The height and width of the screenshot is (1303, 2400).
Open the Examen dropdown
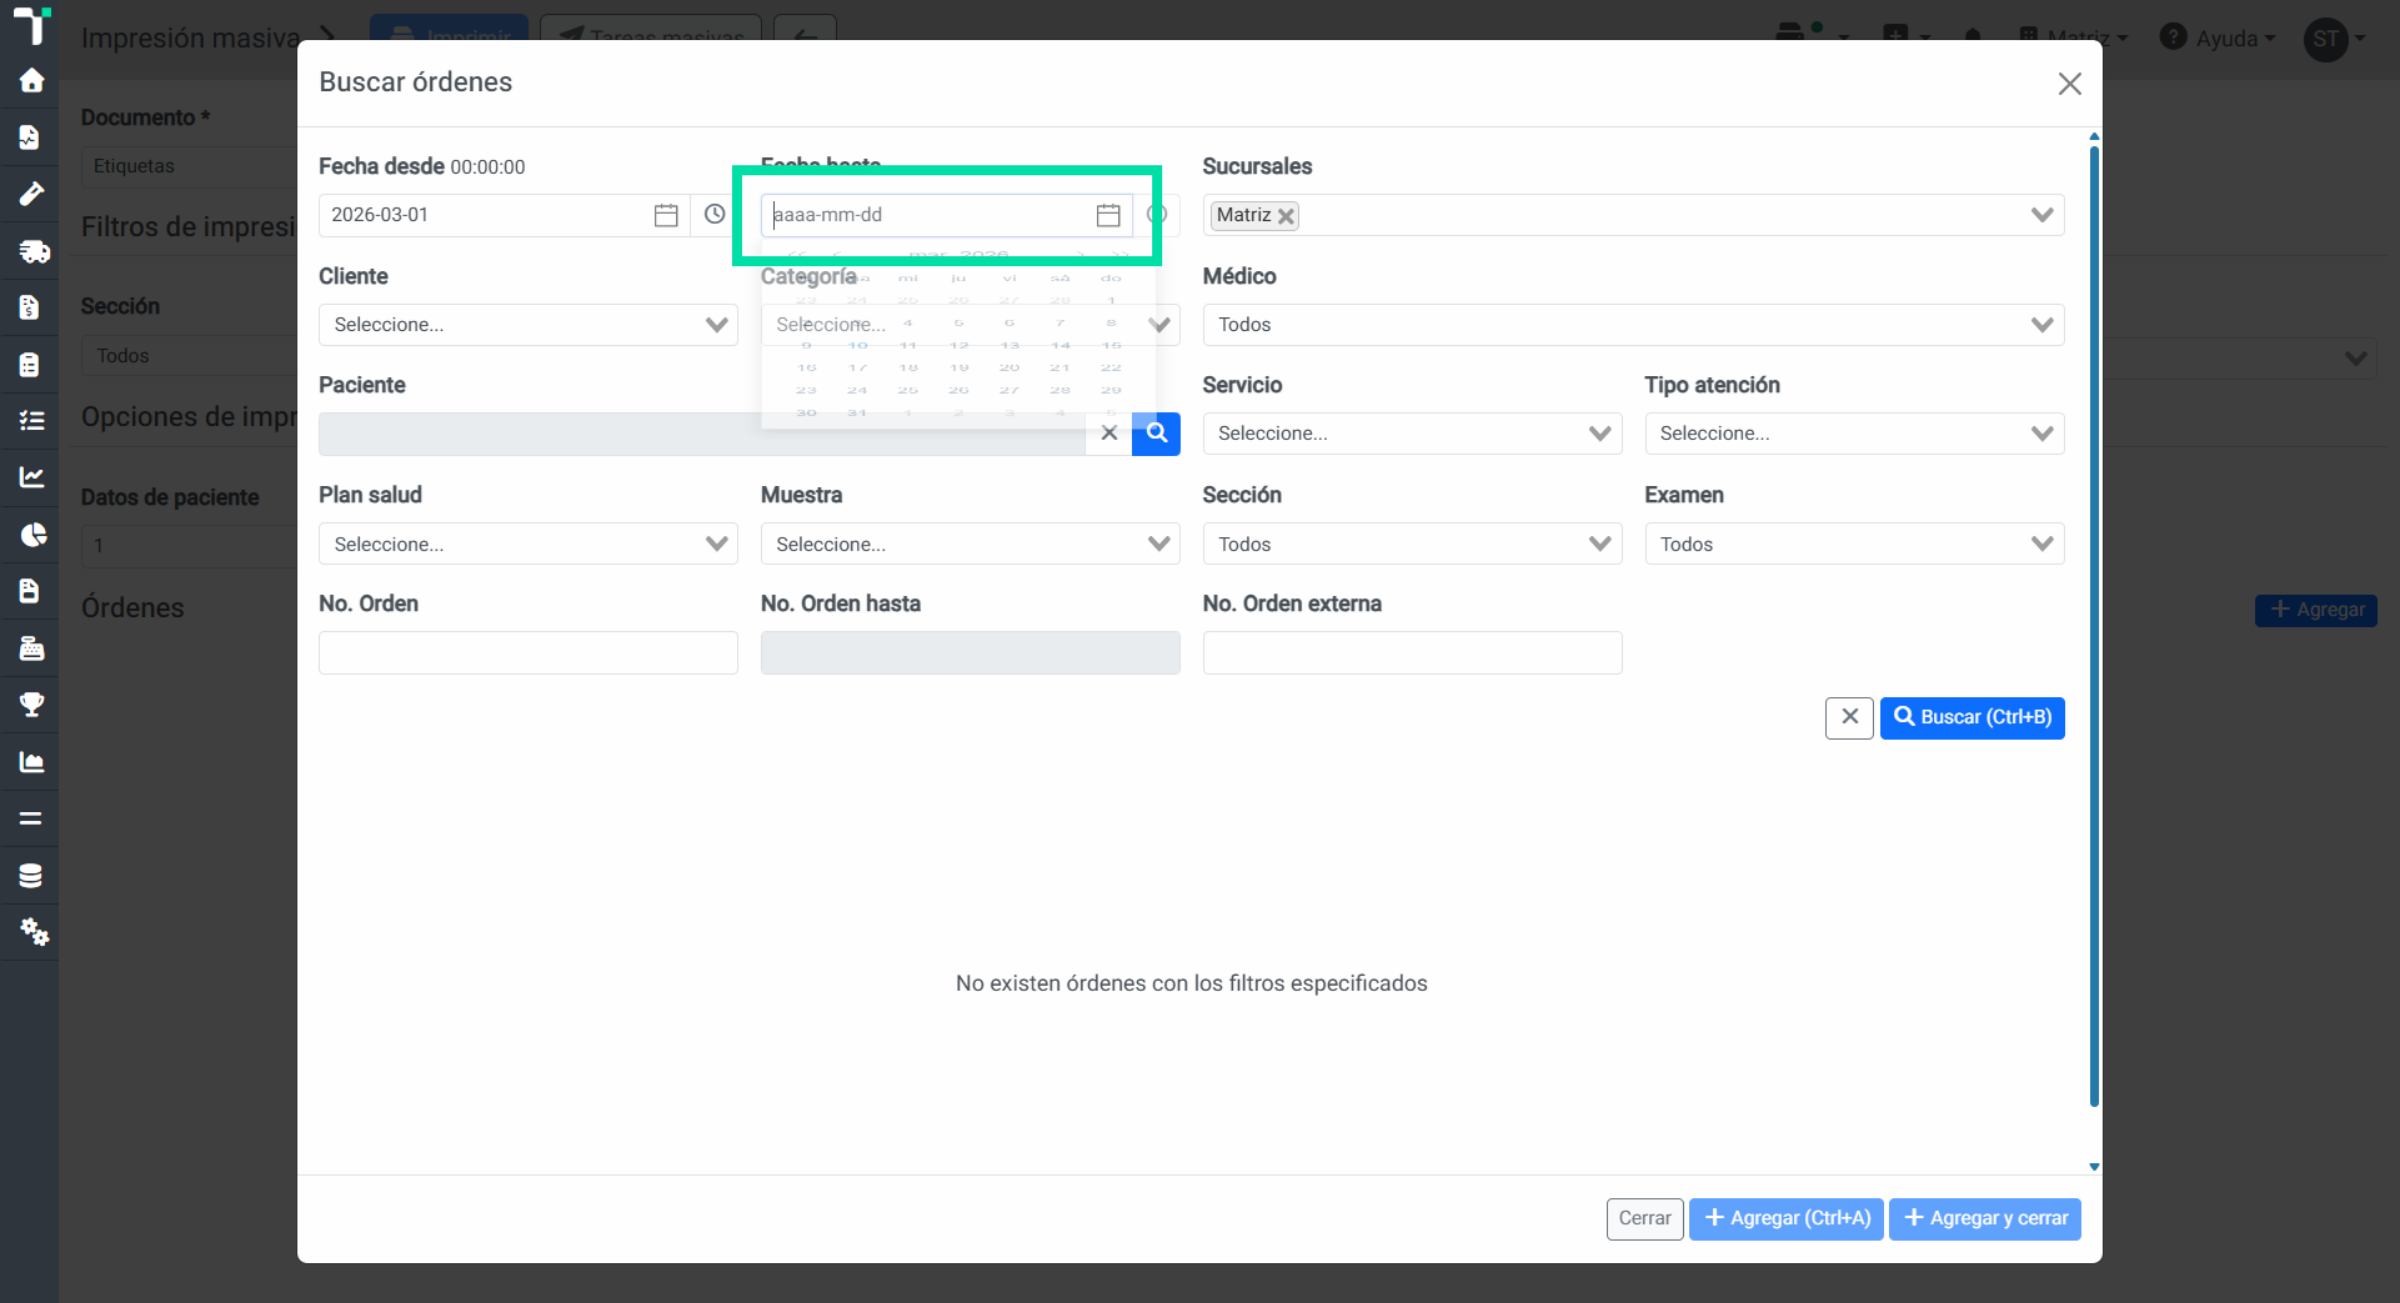1854,544
